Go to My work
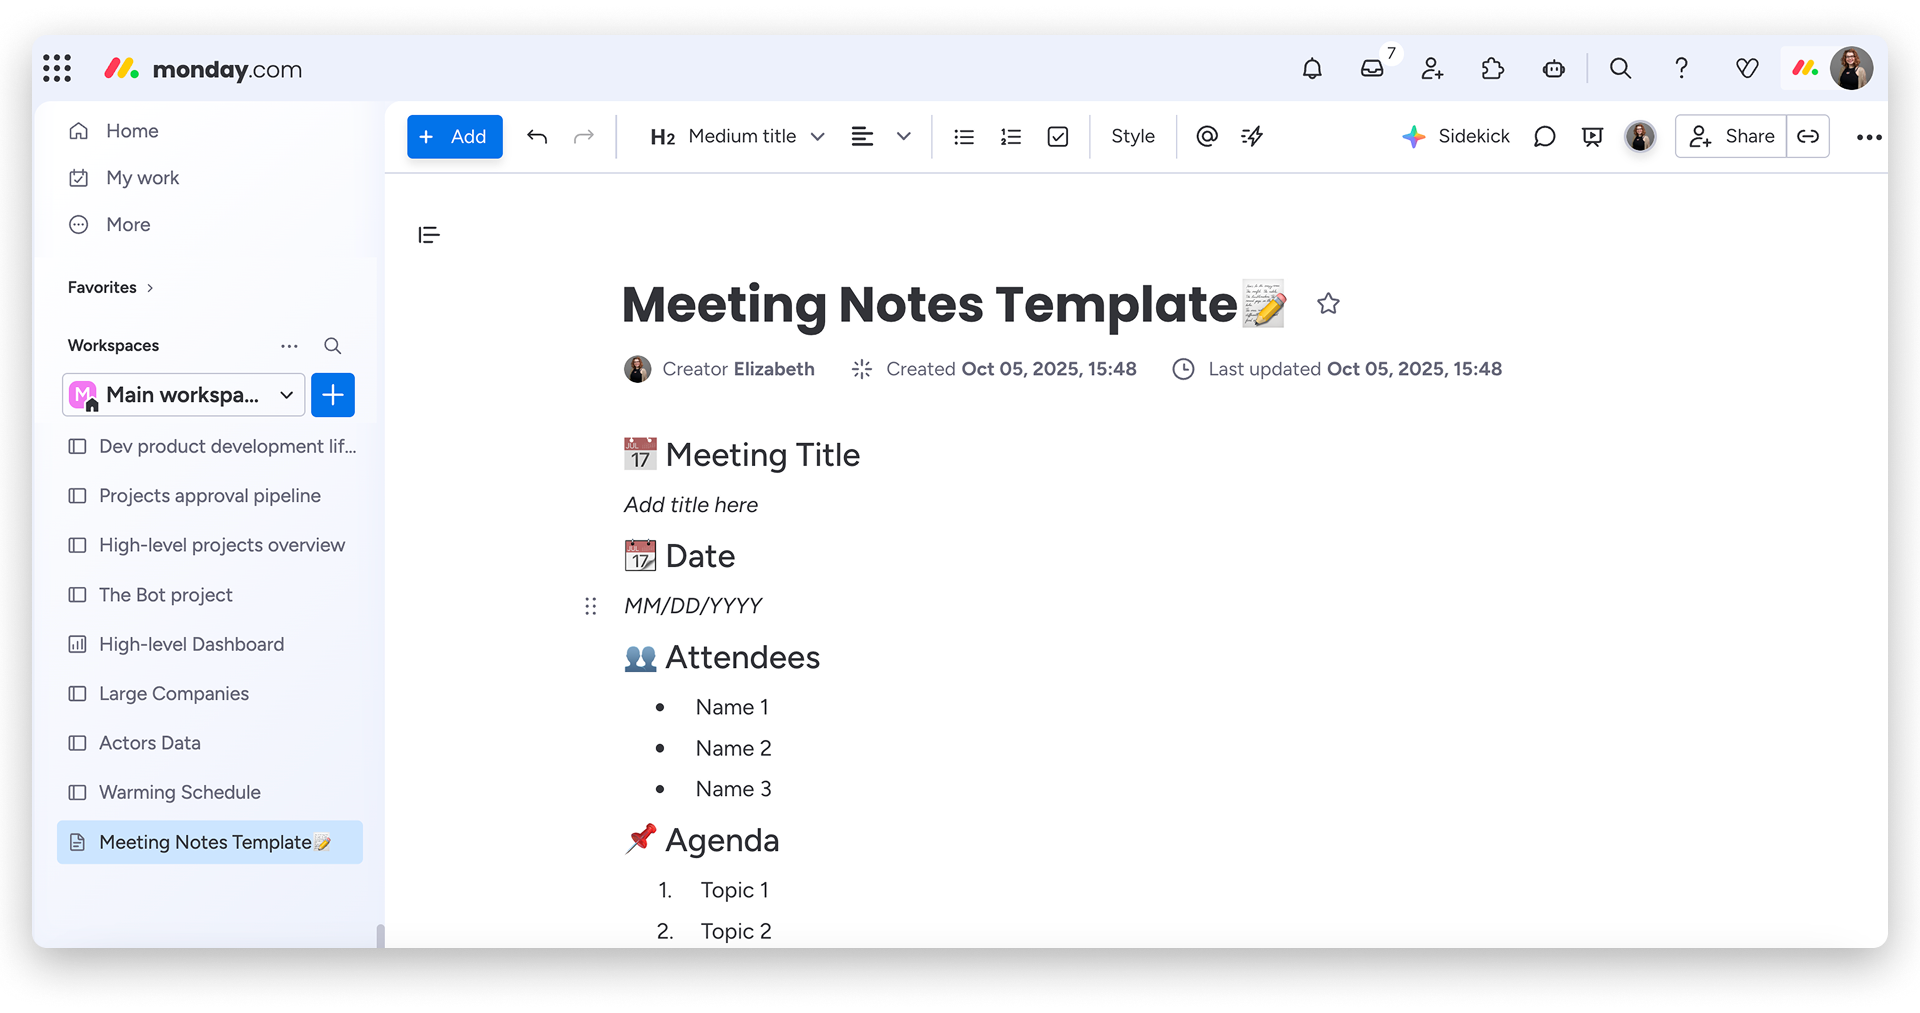The width and height of the screenshot is (1920, 1013). pos(142,178)
